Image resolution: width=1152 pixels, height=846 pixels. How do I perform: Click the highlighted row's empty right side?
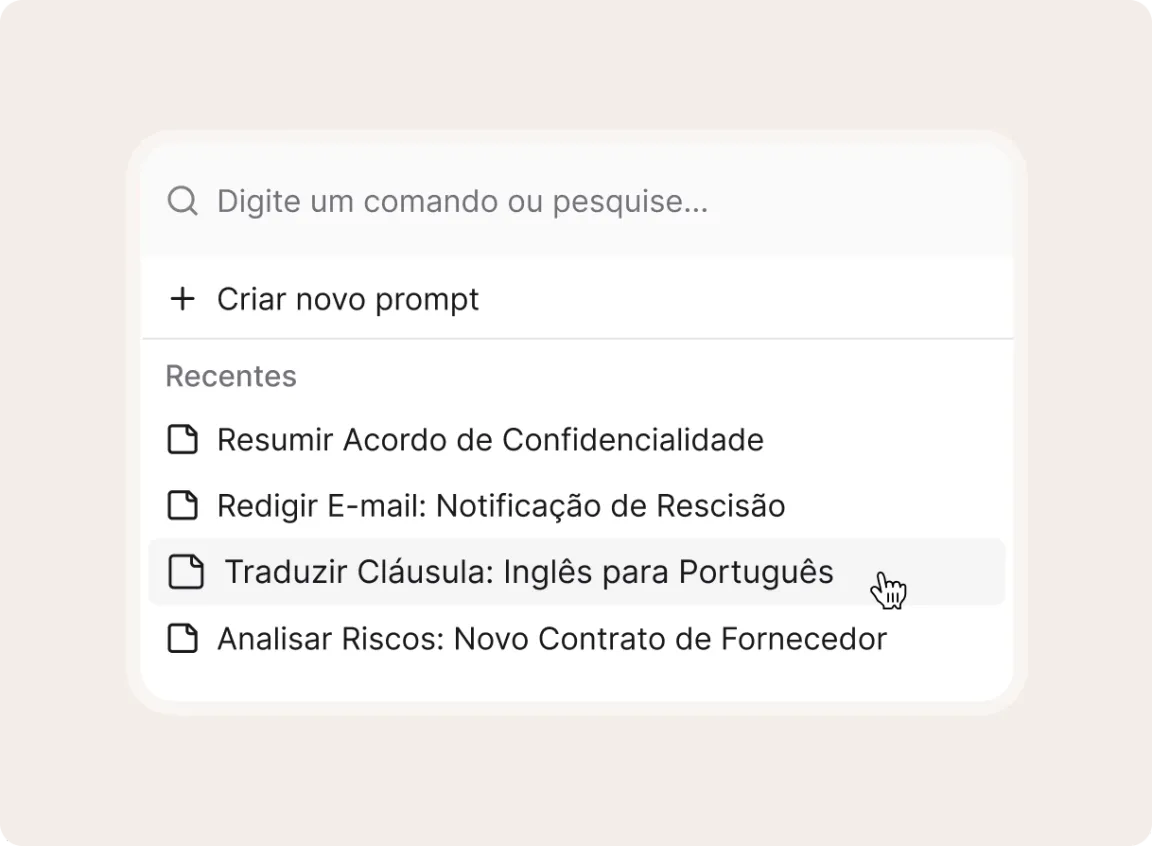click(x=955, y=572)
